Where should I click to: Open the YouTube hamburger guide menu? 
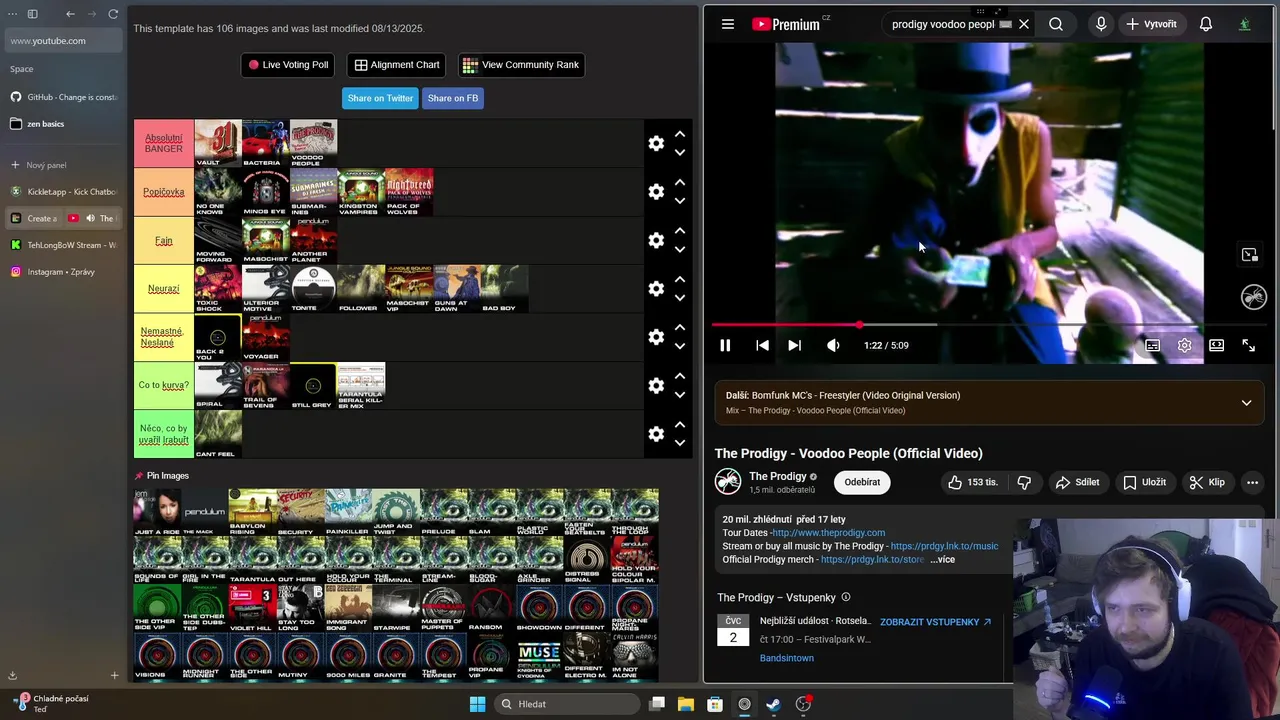728,24
